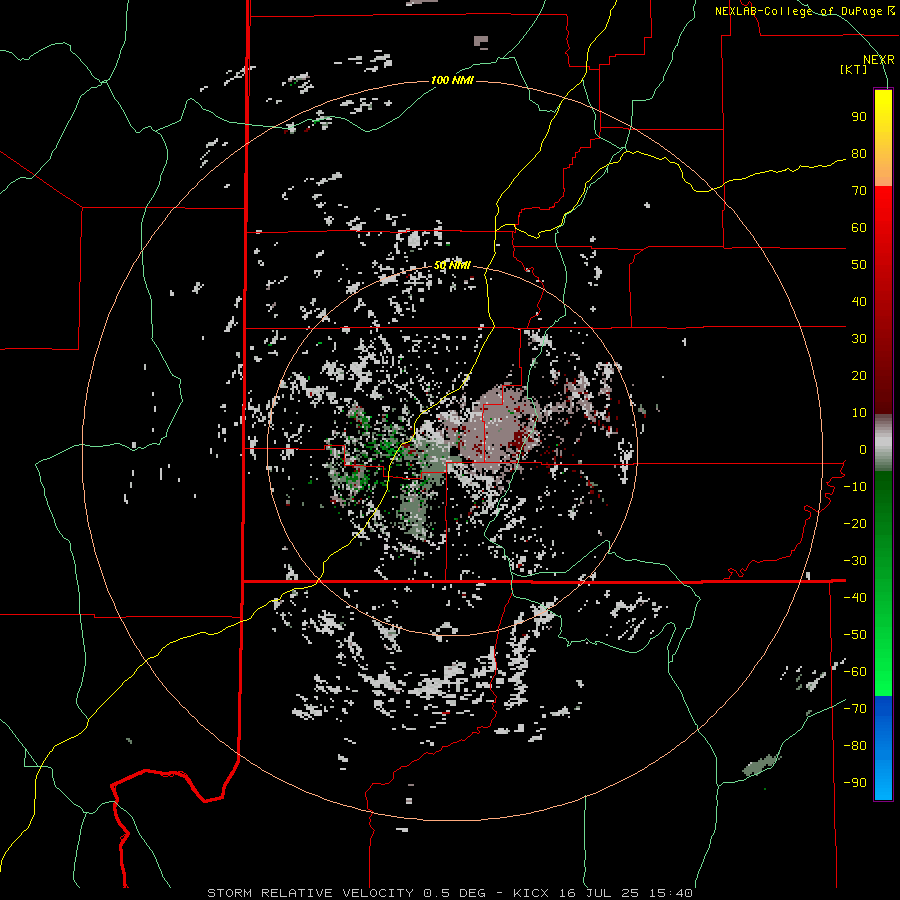Click the -90 value on the velocity scale

tap(855, 783)
